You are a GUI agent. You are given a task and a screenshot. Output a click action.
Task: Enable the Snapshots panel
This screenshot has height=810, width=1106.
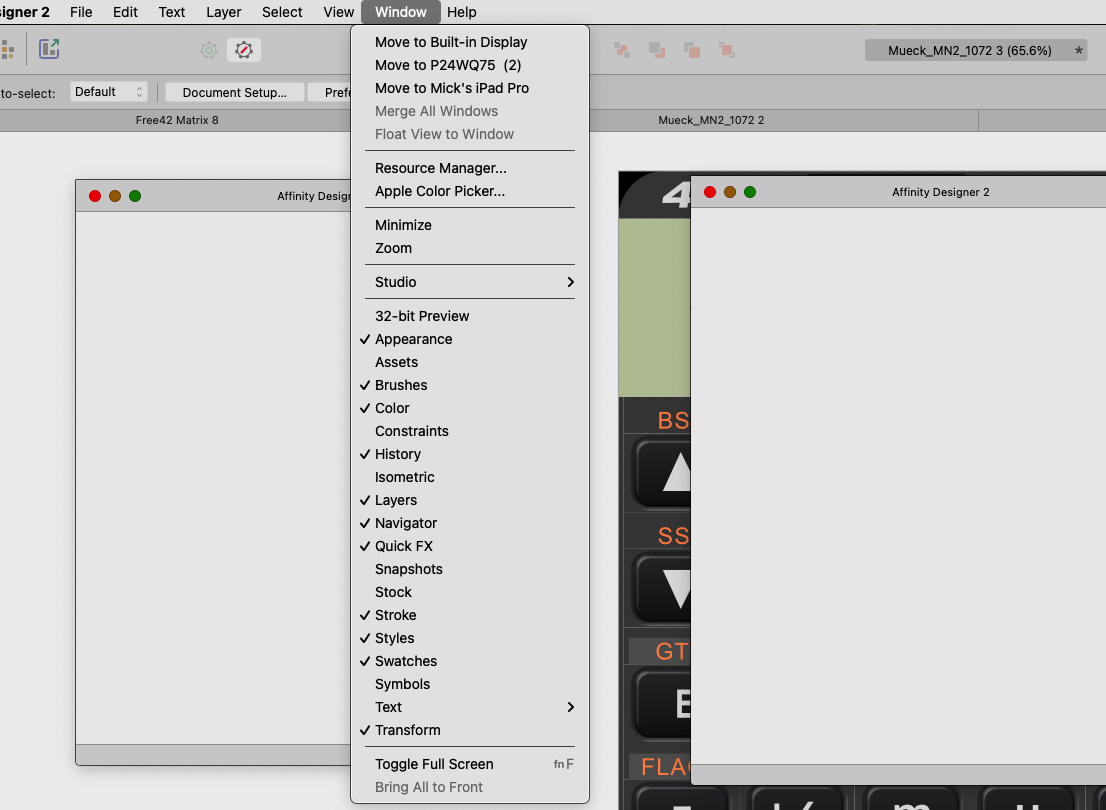point(470,569)
